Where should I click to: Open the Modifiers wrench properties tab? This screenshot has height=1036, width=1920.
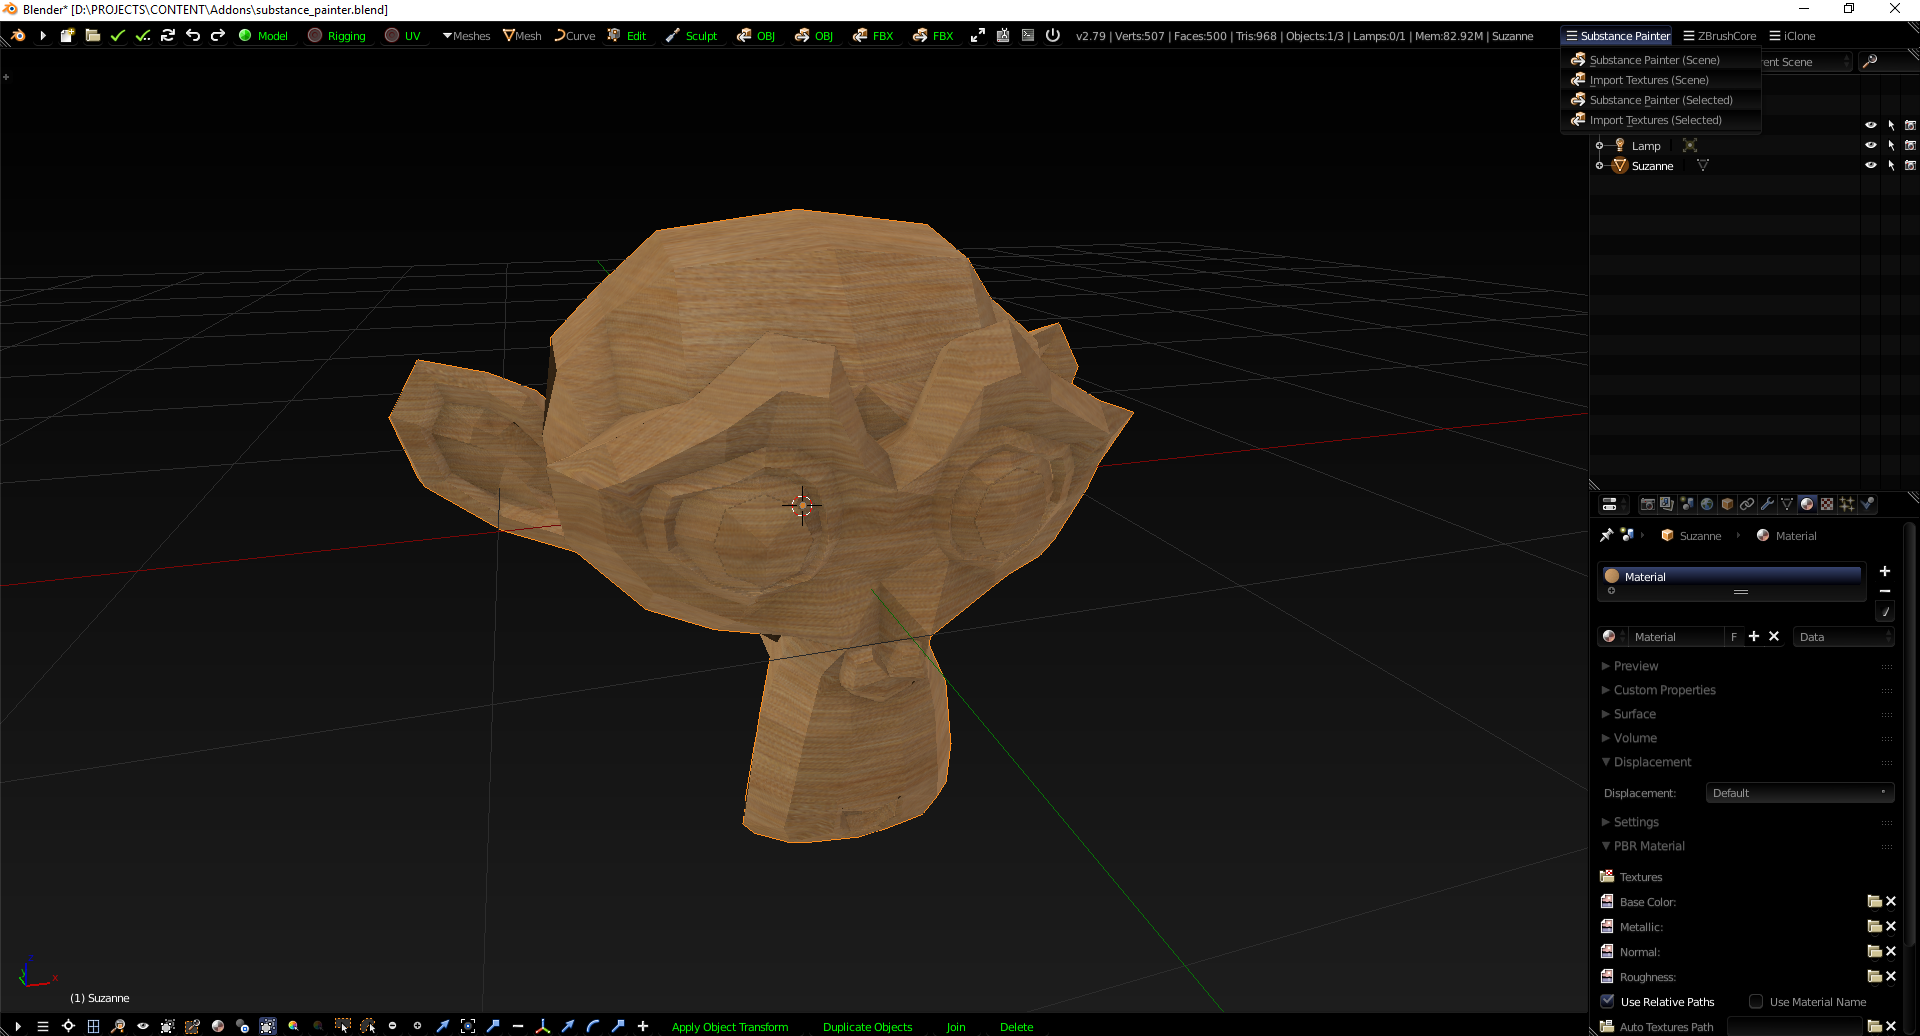click(x=1767, y=504)
